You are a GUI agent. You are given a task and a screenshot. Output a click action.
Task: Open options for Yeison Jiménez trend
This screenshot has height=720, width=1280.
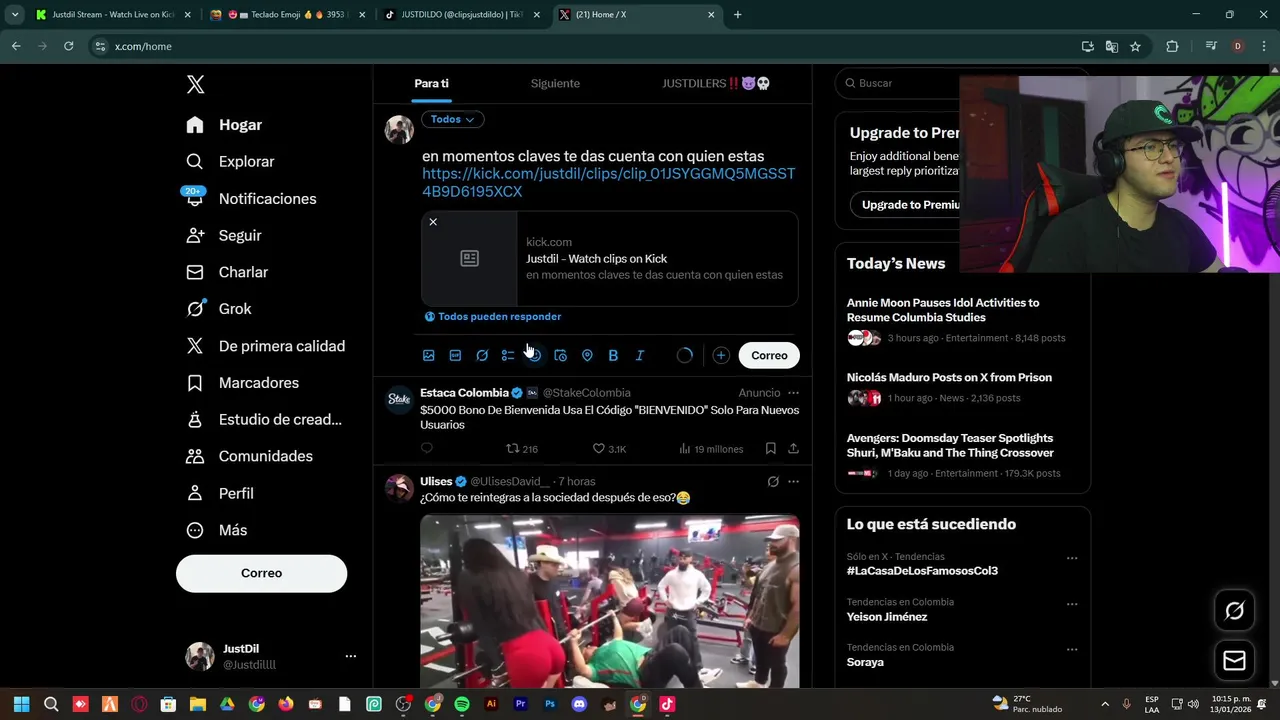point(1072,604)
